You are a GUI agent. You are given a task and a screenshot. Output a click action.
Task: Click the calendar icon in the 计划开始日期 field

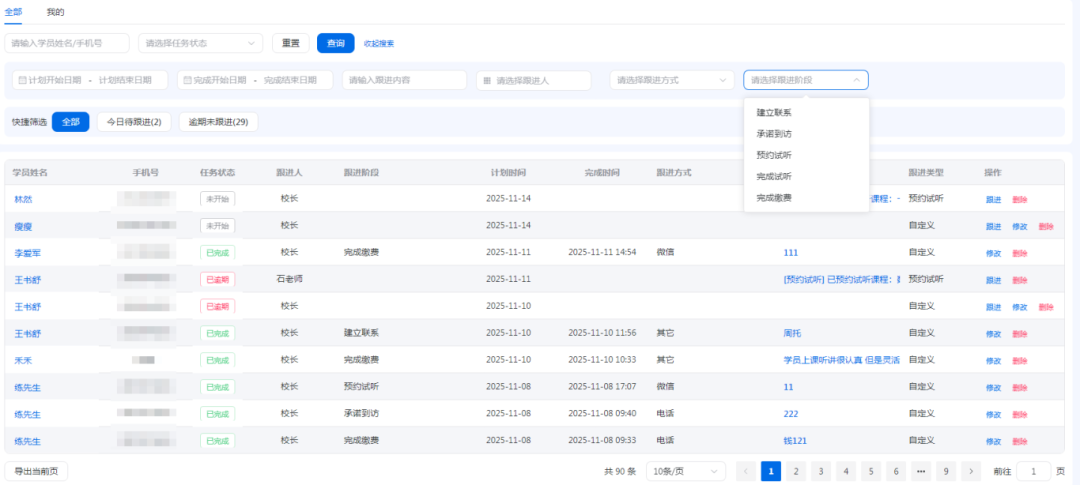[x=20, y=80]
